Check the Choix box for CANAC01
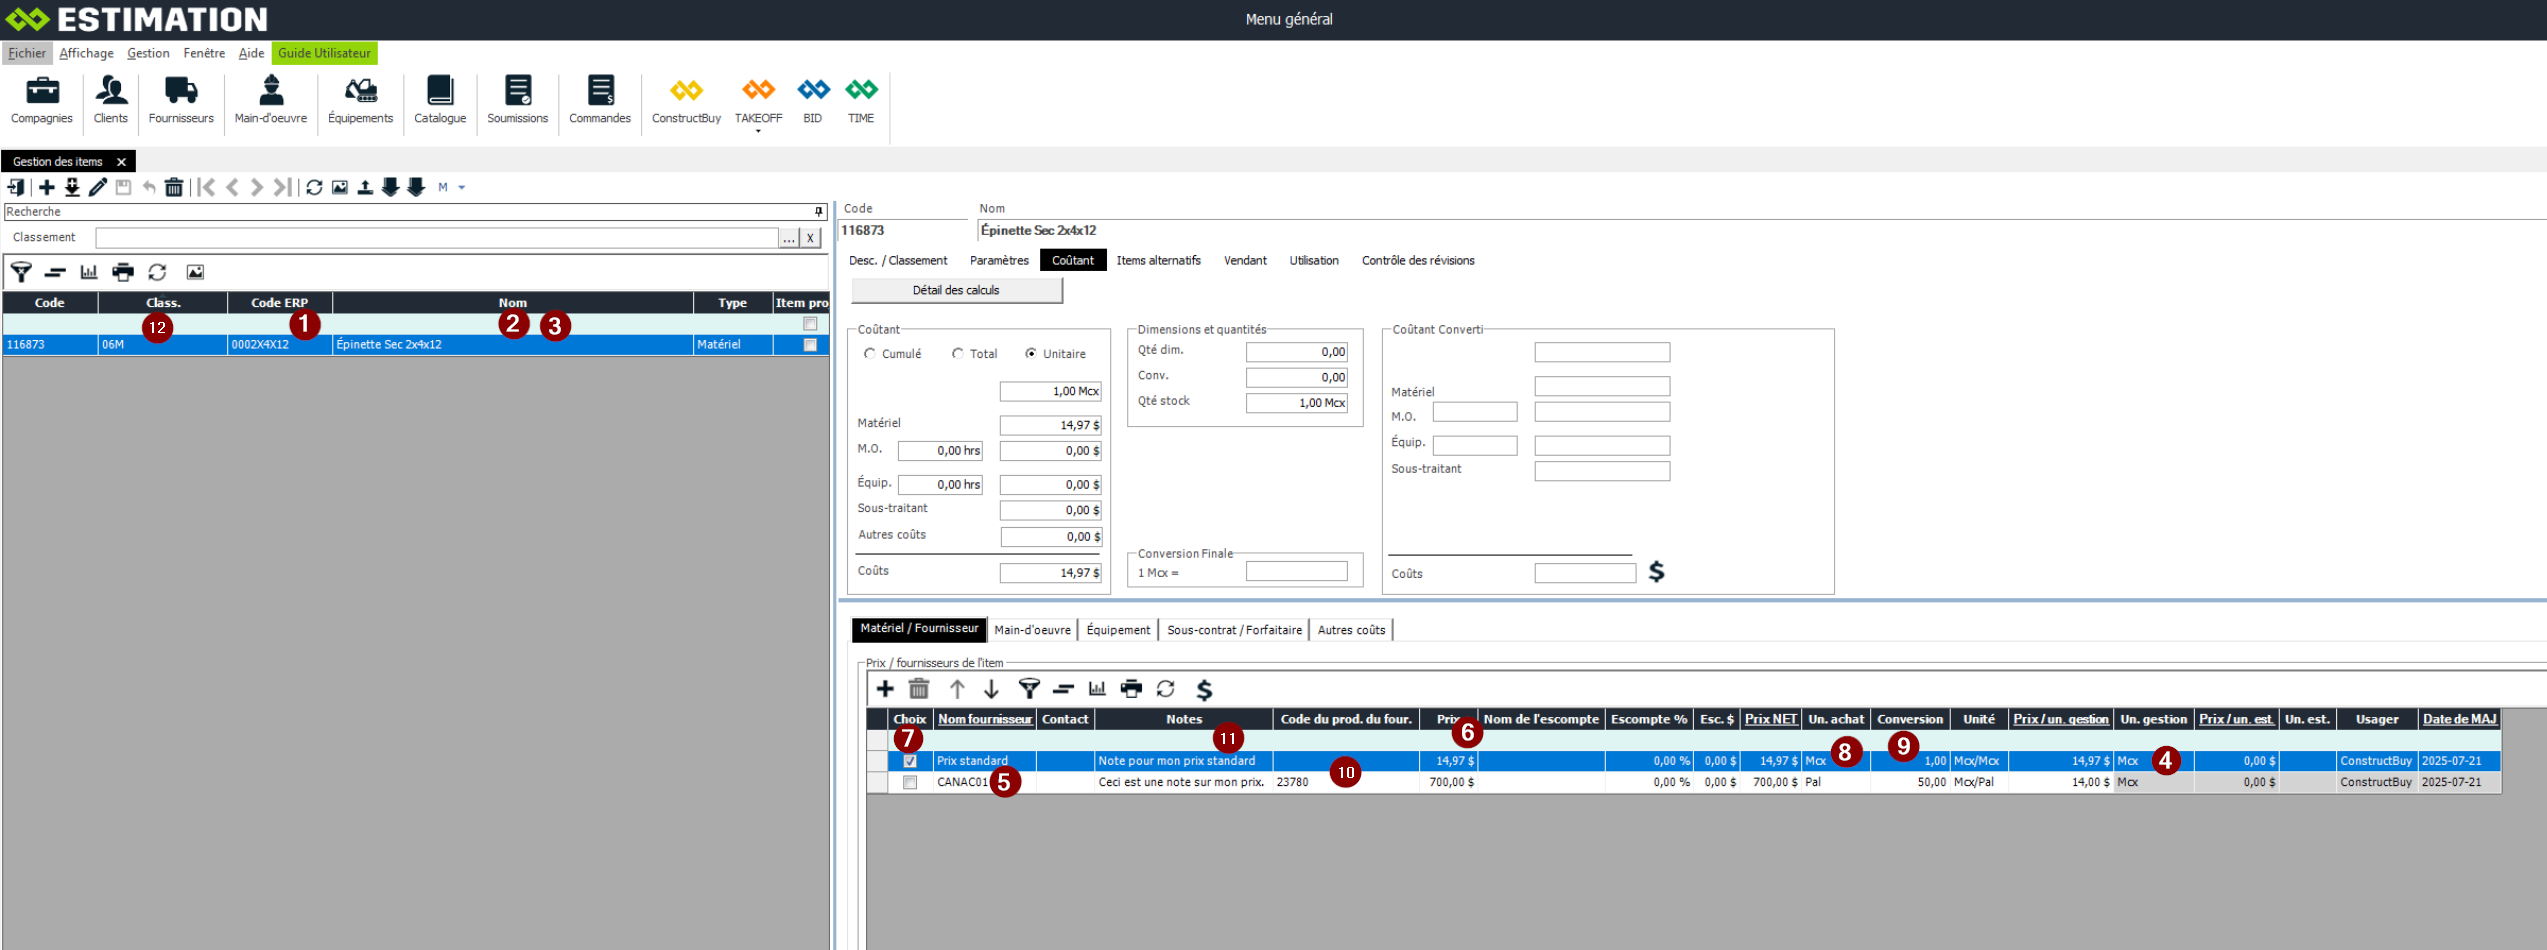Viewport: 2547px width, 950px height. click(910, 783)
